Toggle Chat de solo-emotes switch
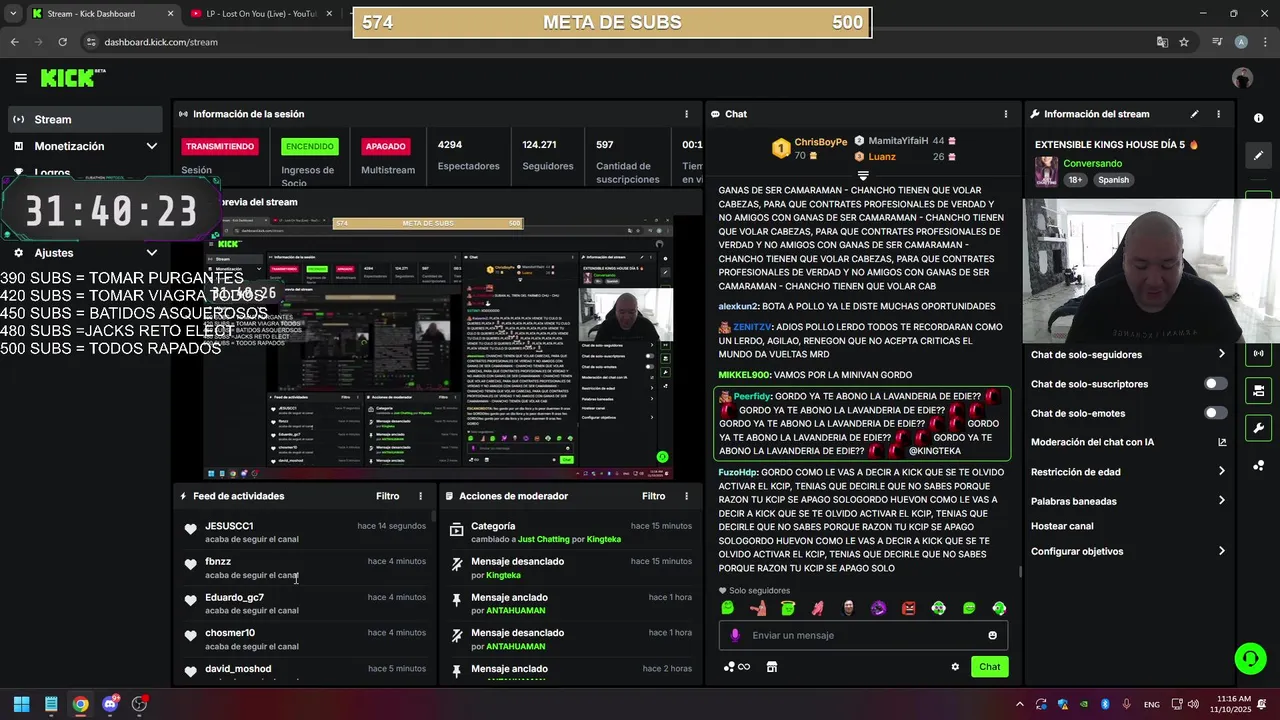 coord(1215,413)
